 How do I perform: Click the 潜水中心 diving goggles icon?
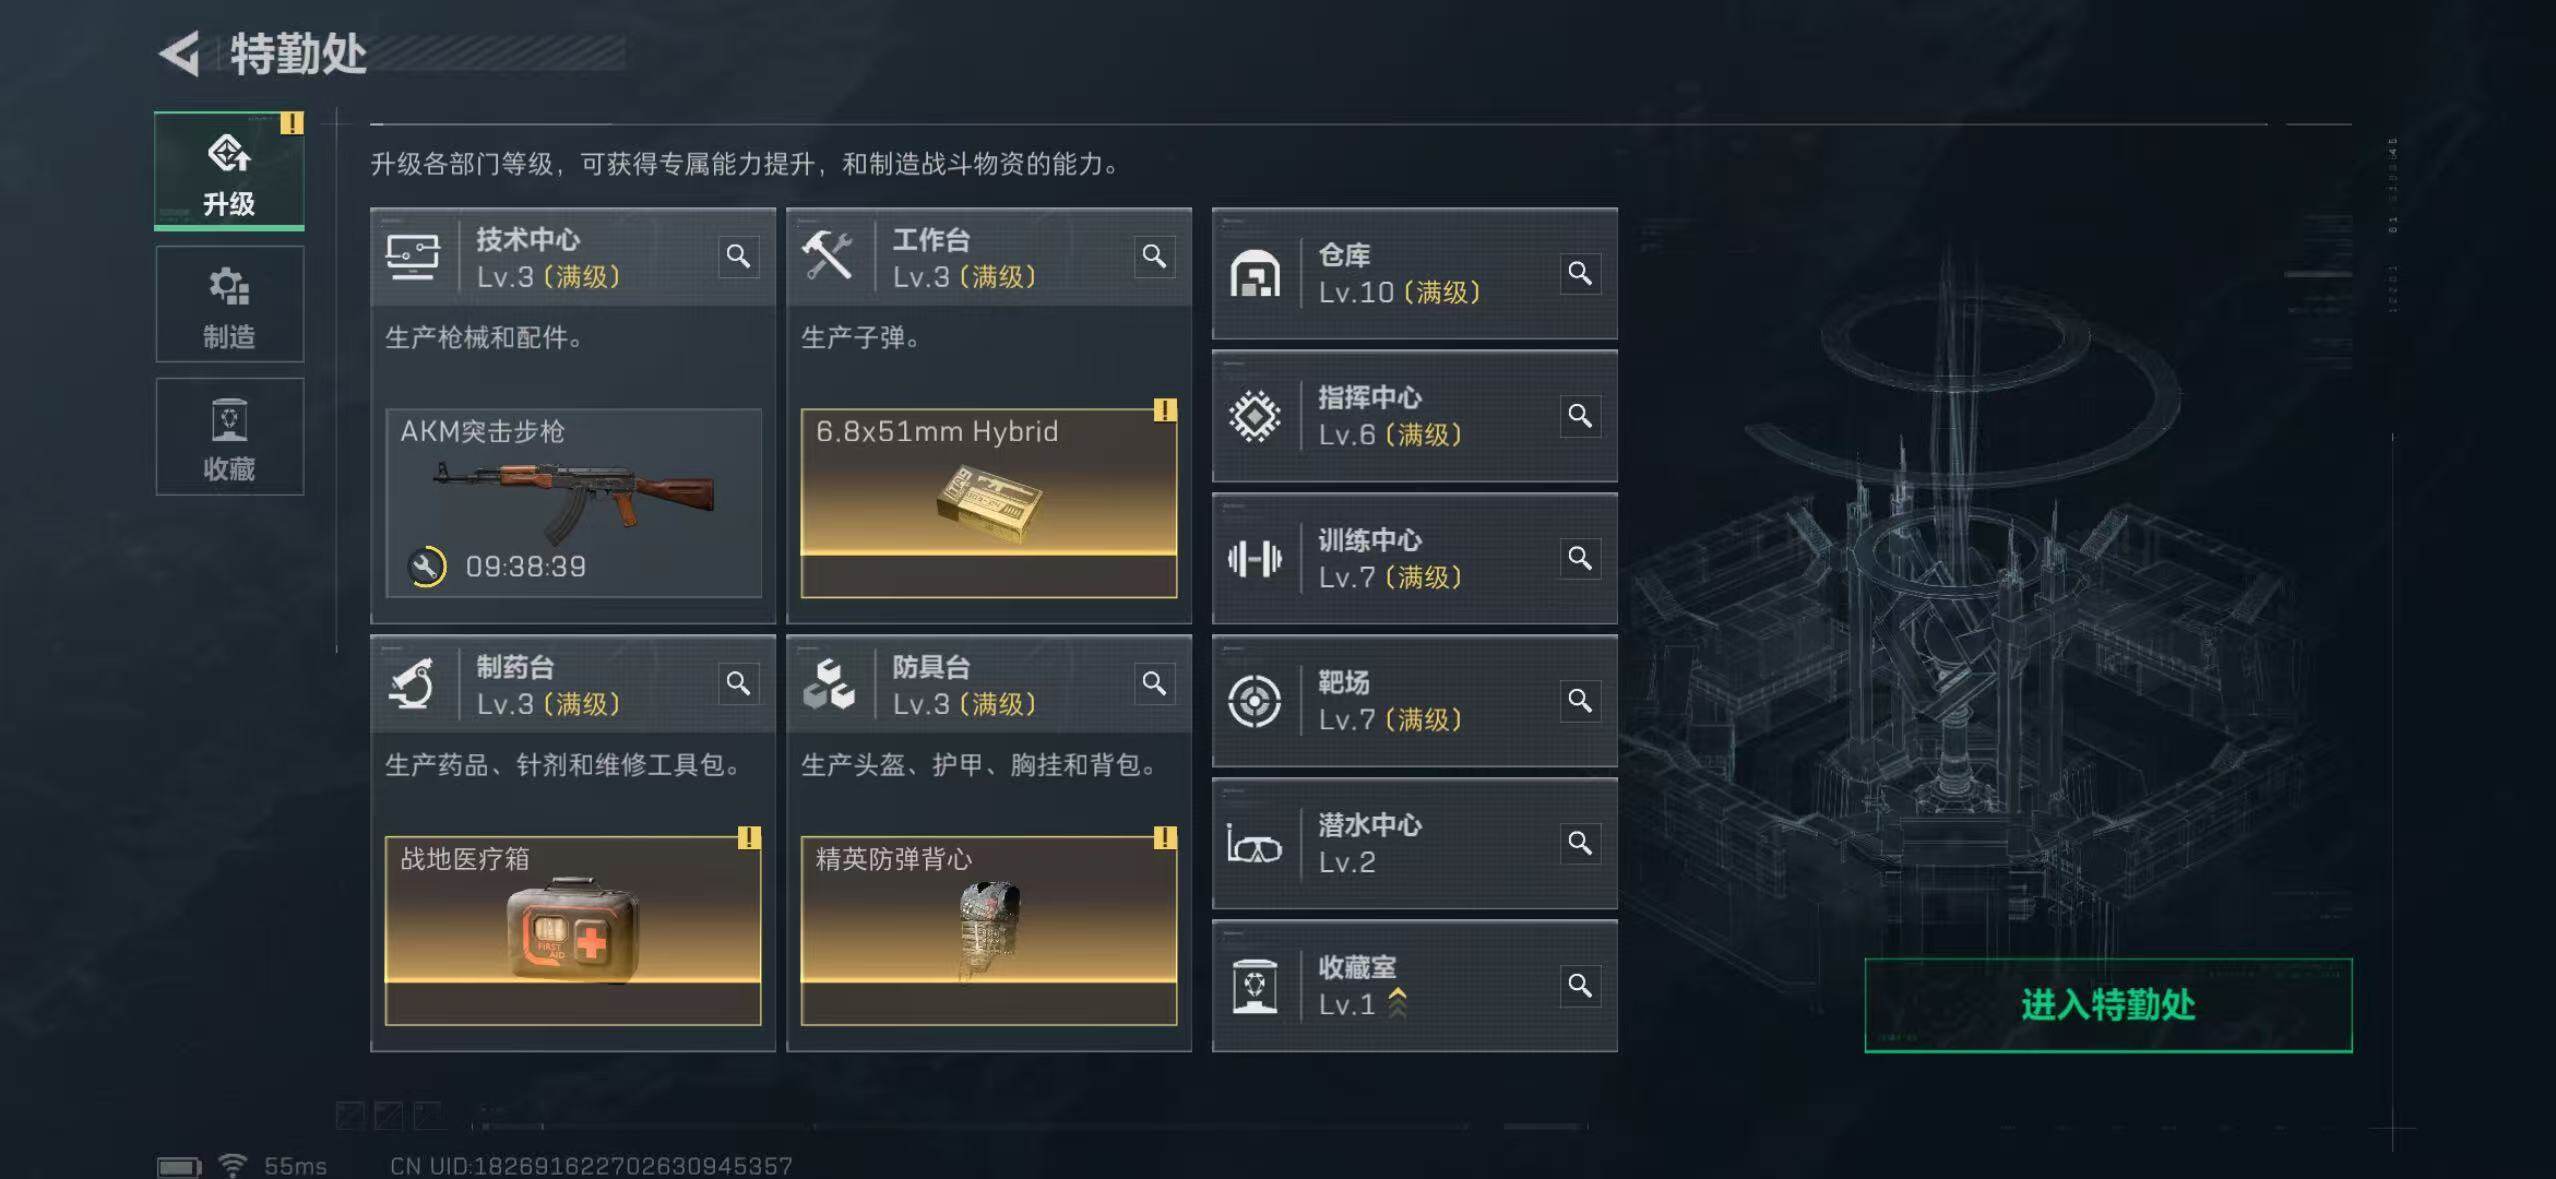1254,845
